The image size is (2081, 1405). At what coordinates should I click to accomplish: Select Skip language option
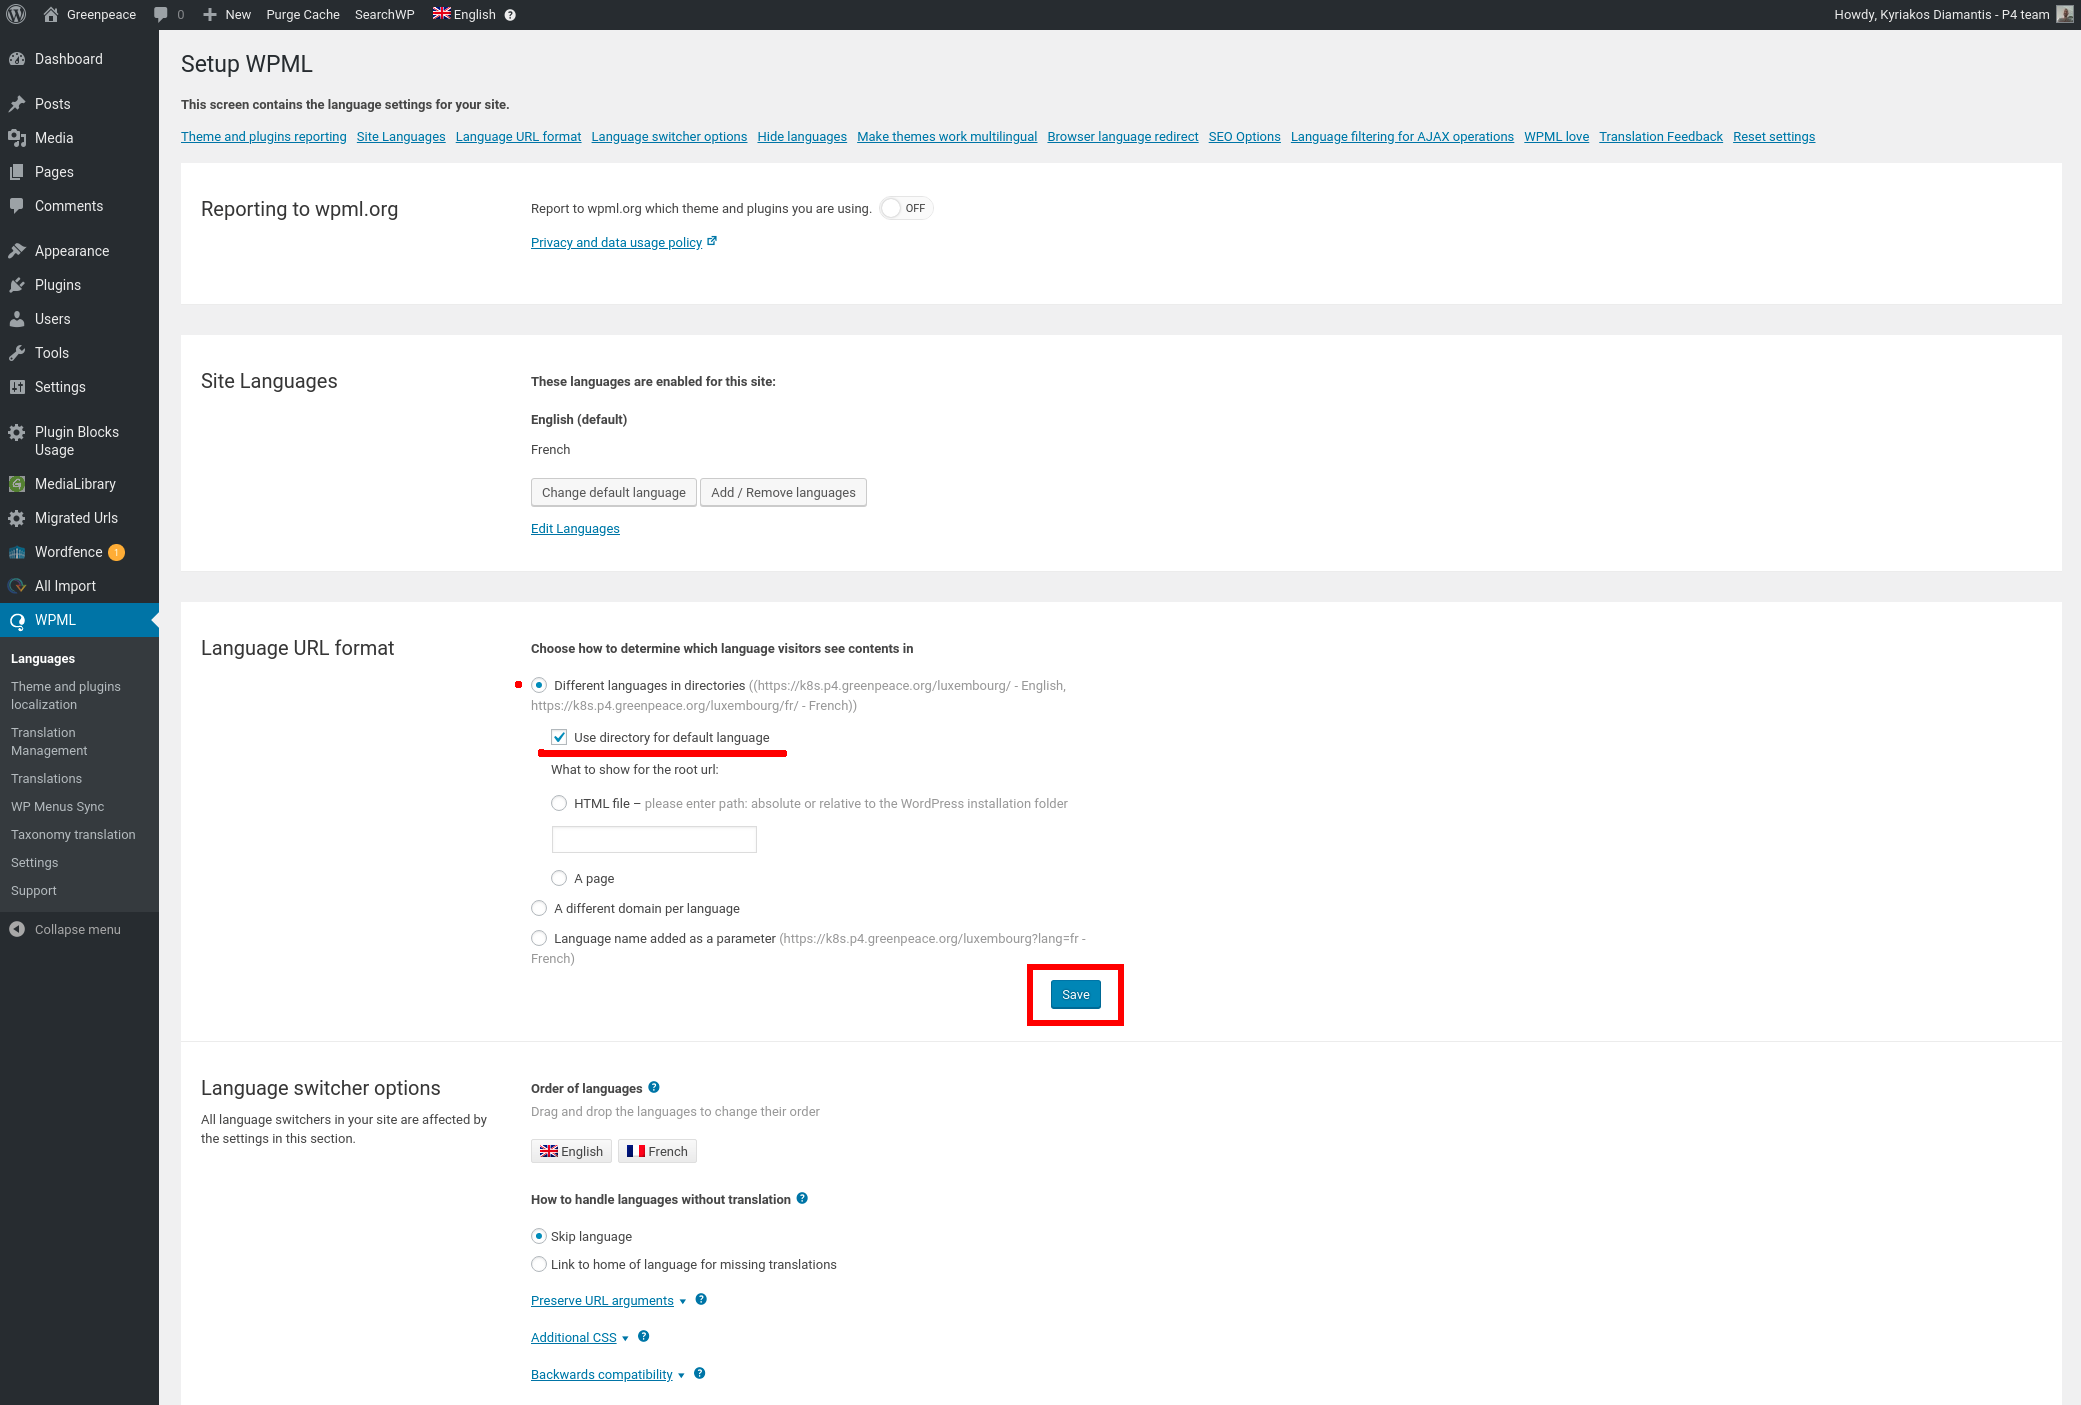[x=539, y=1236]
